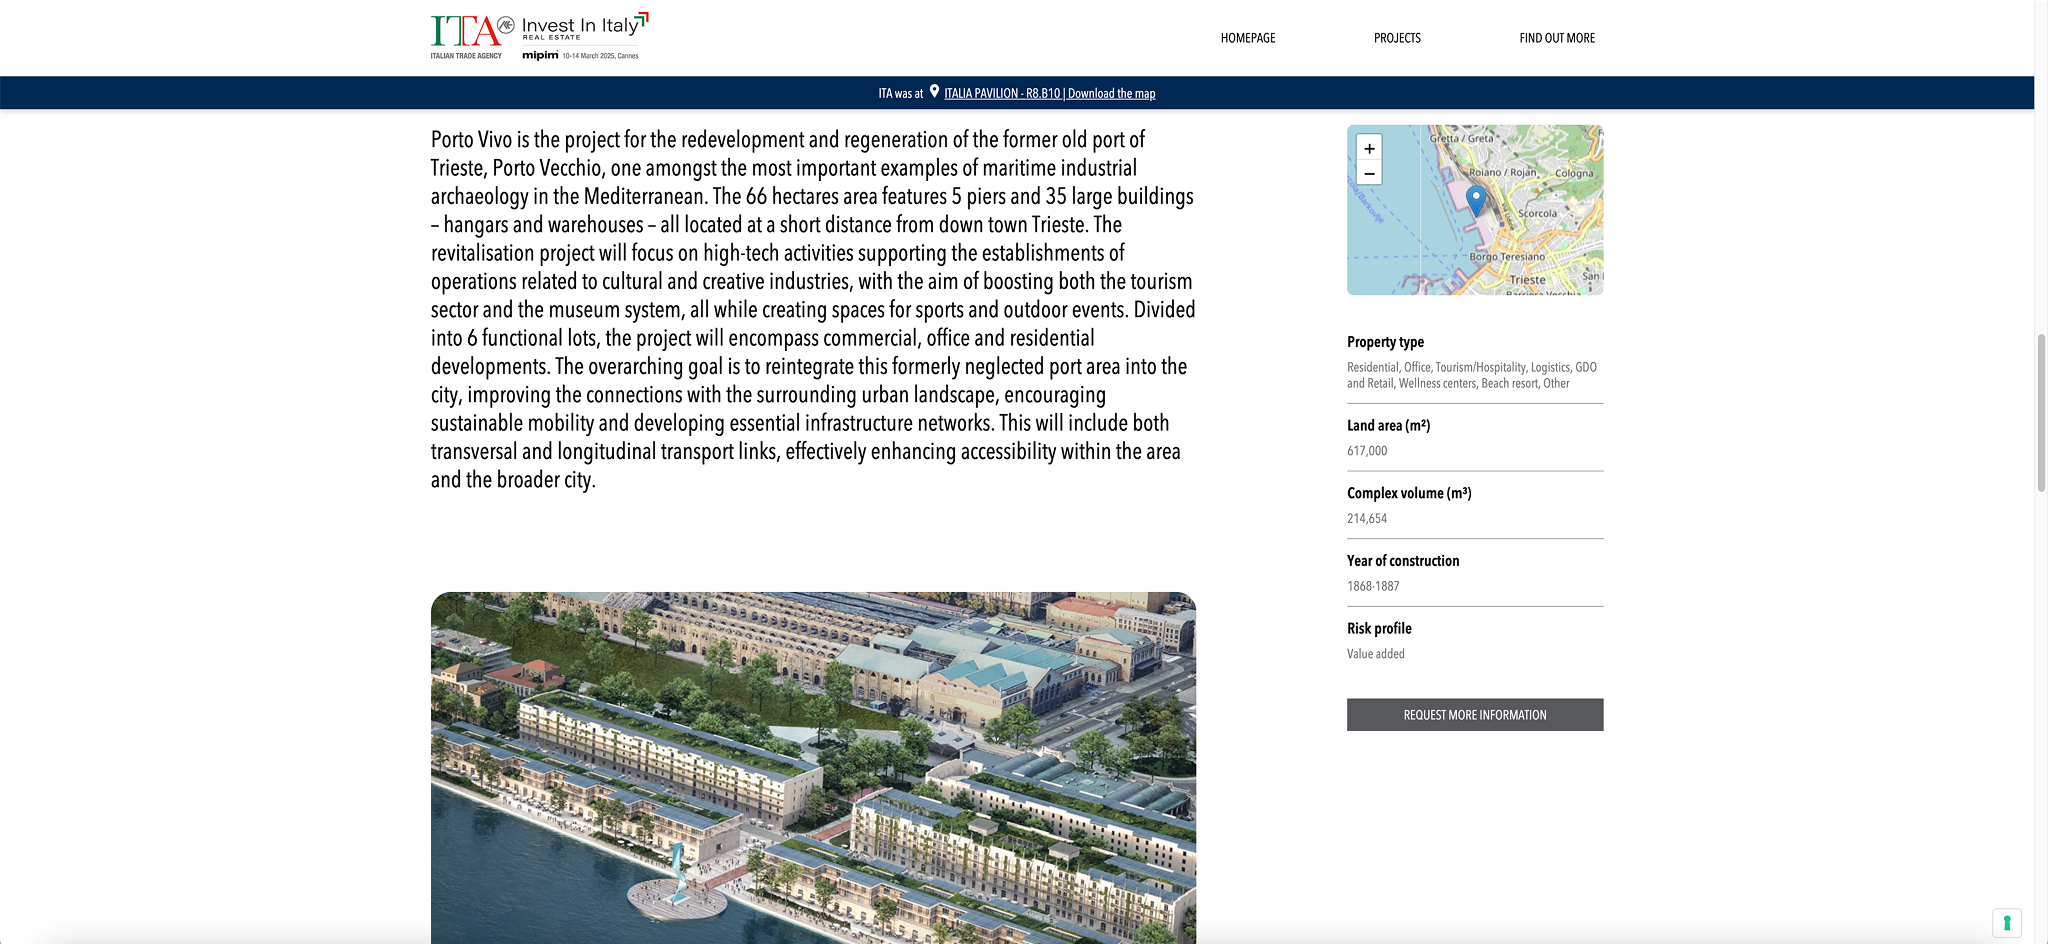Click the page's vertical scrollbar thumb
This screenshot has height=944, width=2048.
2041,412
